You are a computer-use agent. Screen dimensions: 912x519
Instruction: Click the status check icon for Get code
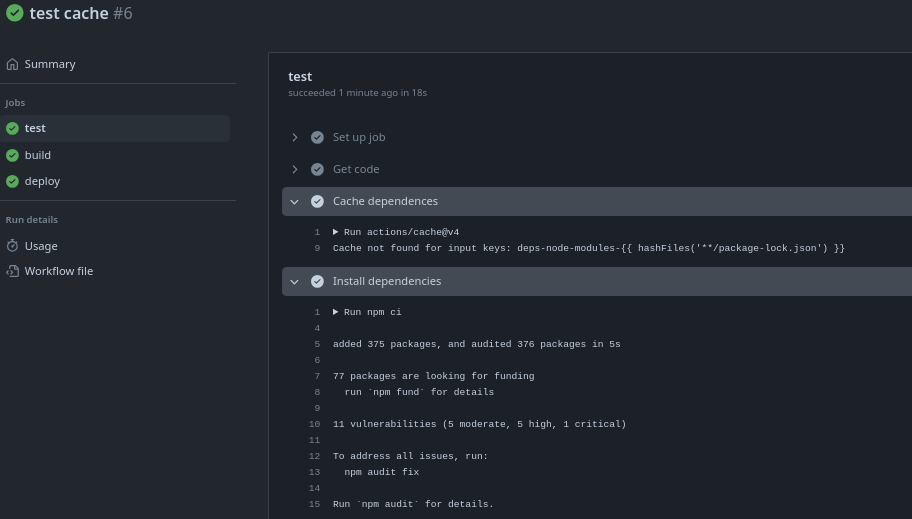[x=317, y=169]
